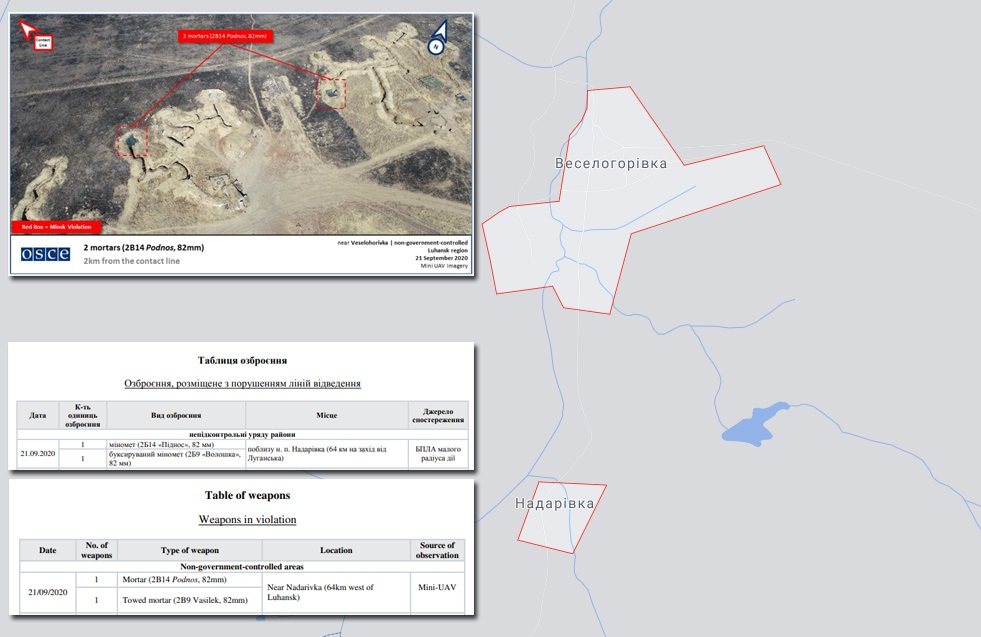Image resolution: width=981 pixels, height=637 pixels.
Task: Click the blue lake on the map
Action: 754,426
